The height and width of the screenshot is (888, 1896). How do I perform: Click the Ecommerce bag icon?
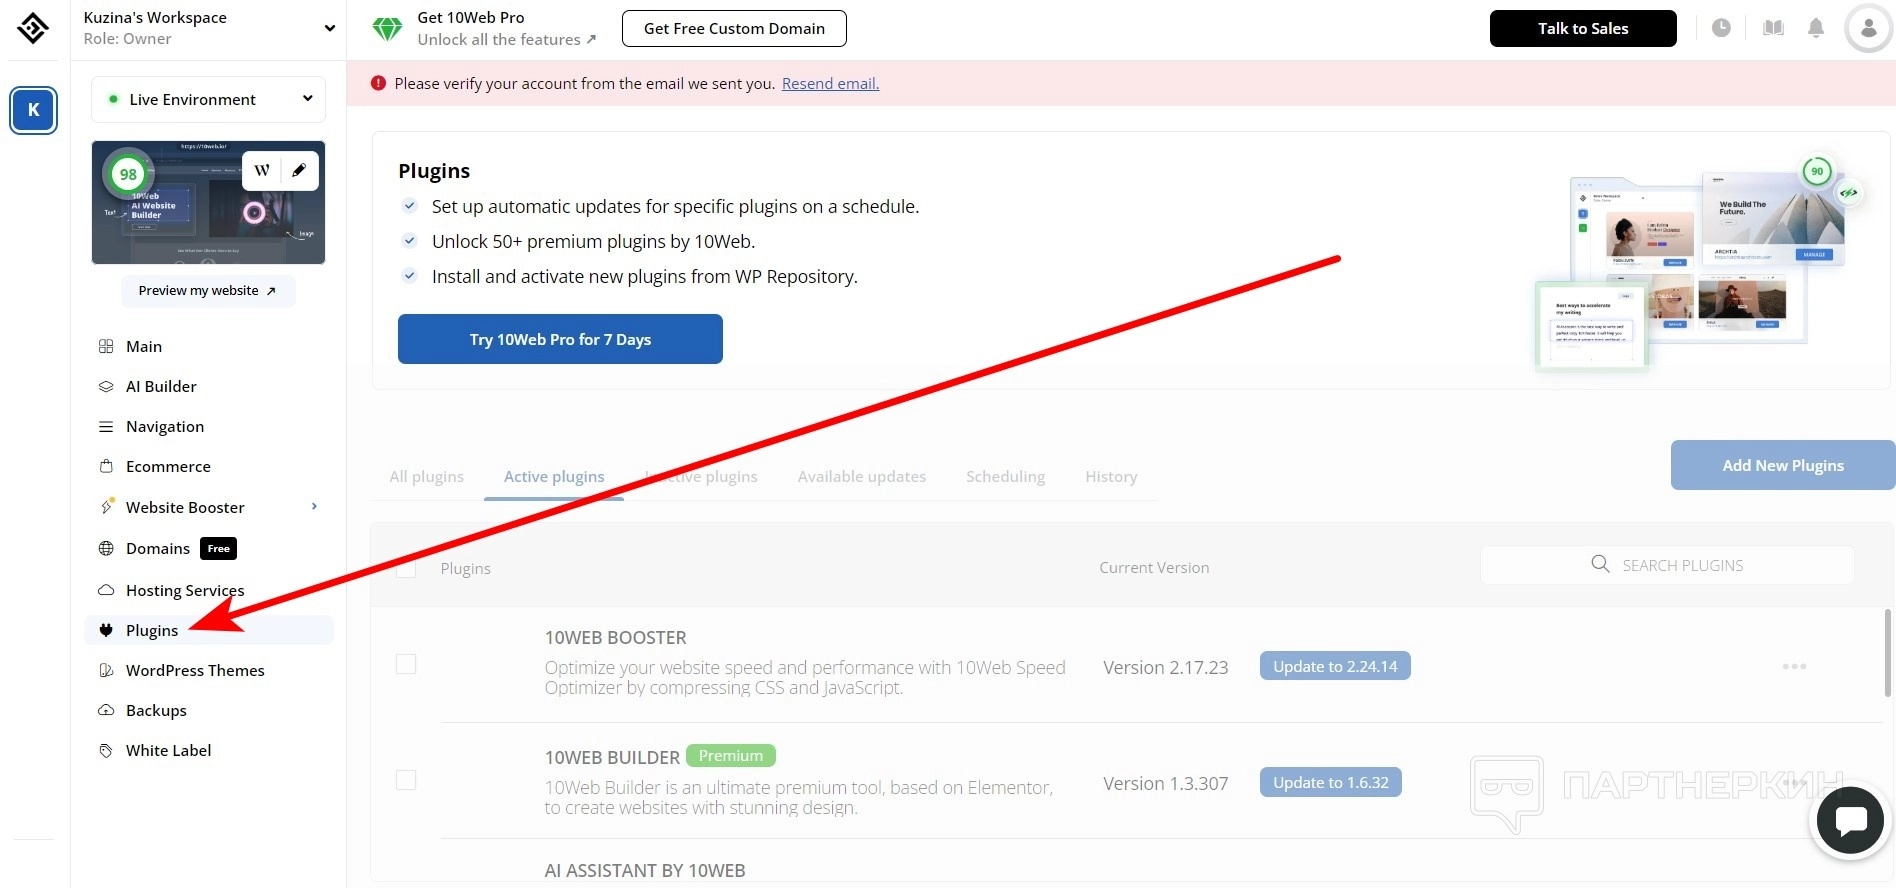tap(106, 466)
